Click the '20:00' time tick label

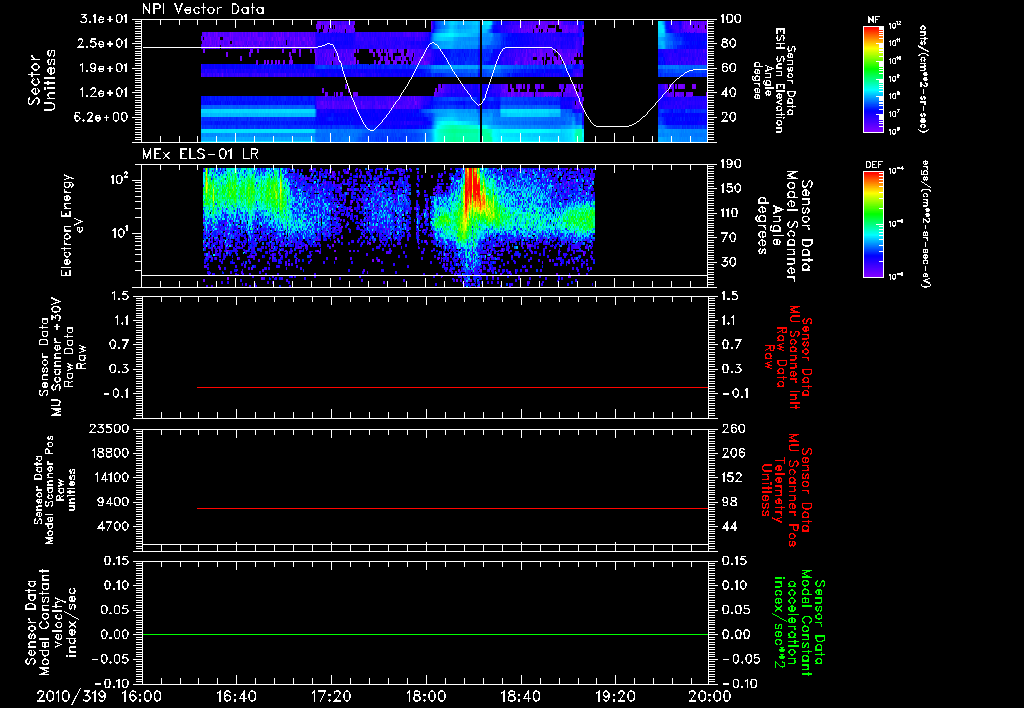point(710,696)
